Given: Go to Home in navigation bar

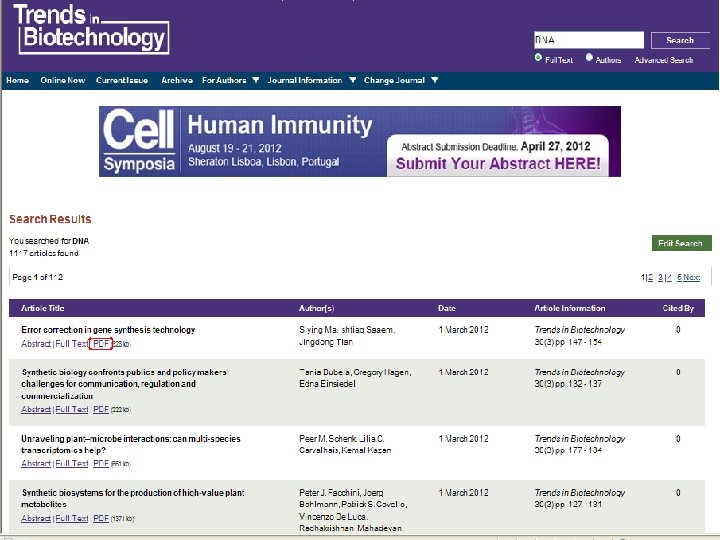Looking at the screenshot, I should pyautogui.click(x=17, y=80).
